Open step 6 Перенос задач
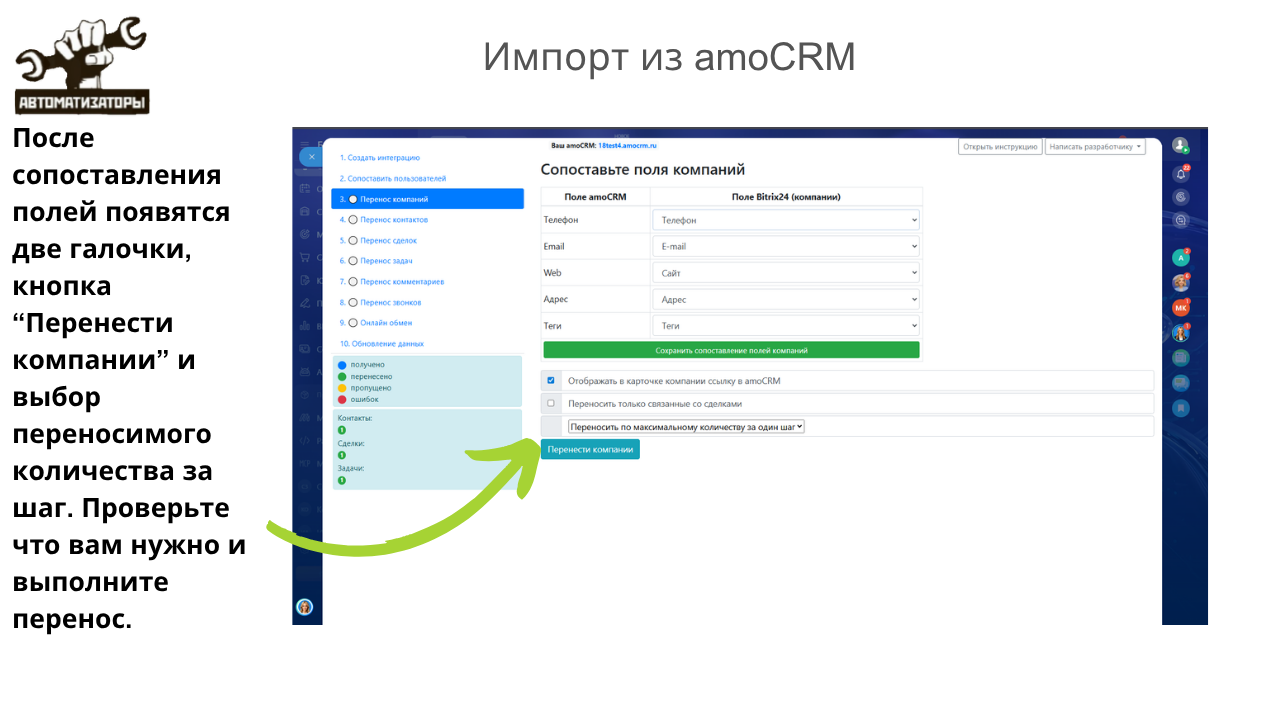1280x720 pixels. tap(386, 261)
